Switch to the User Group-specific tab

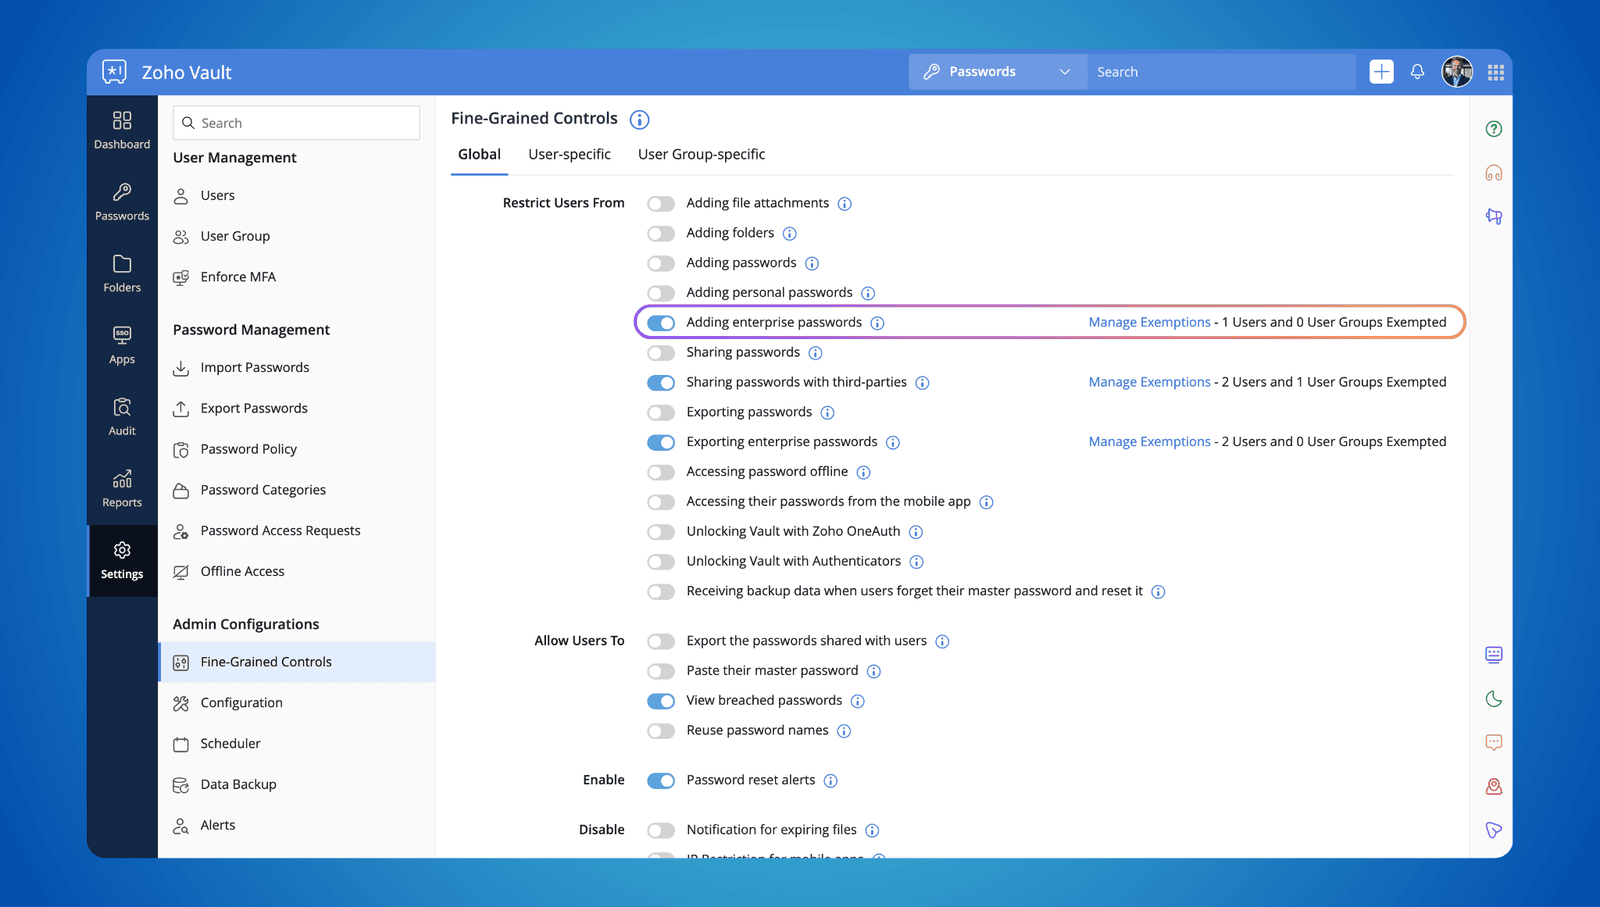[701, 154]
